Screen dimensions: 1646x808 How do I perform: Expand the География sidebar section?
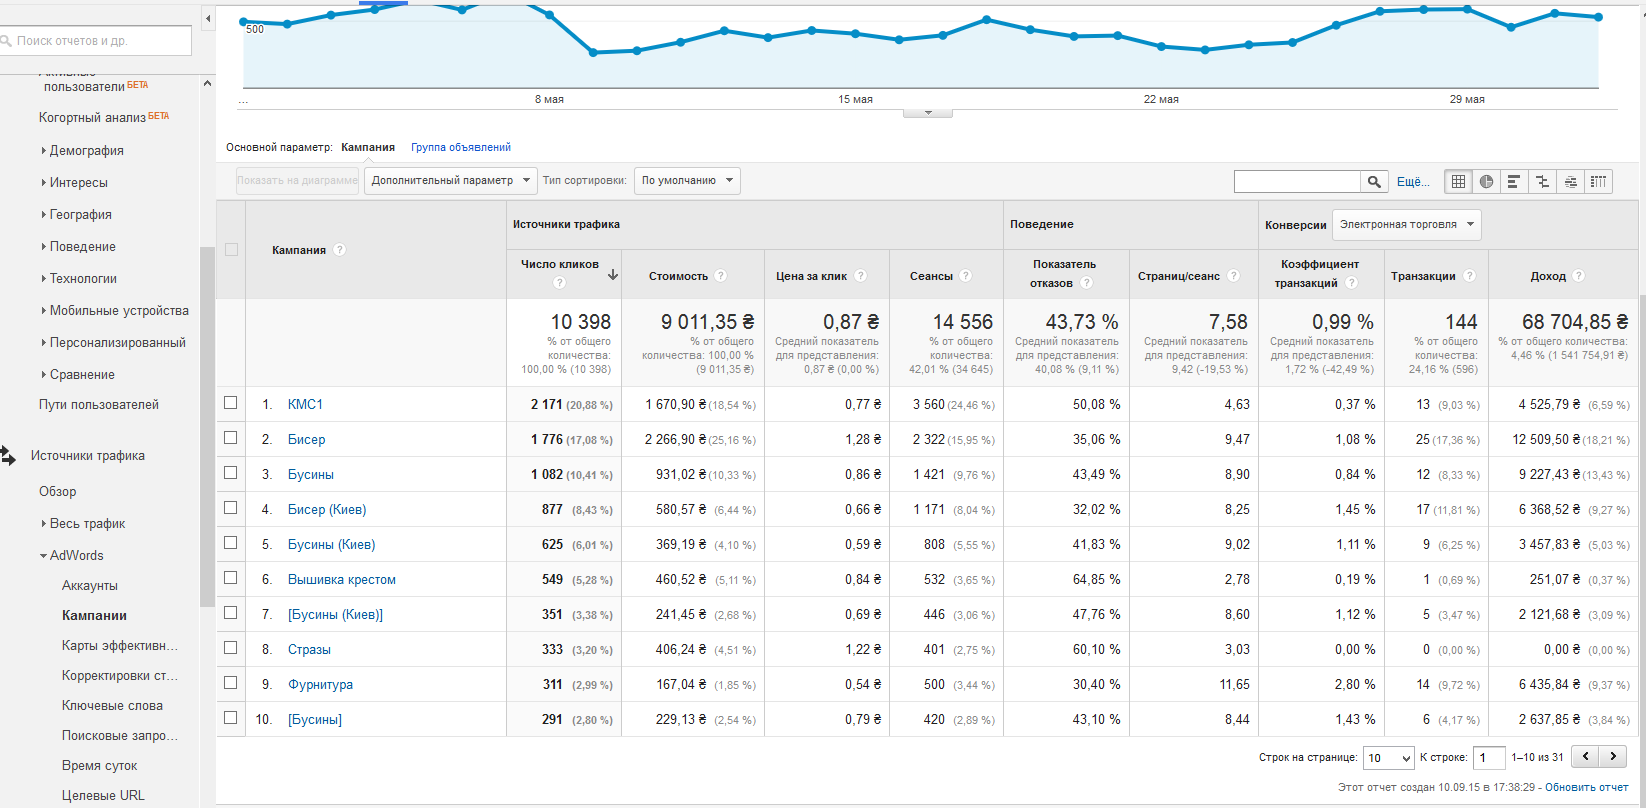tap(80, 215)
